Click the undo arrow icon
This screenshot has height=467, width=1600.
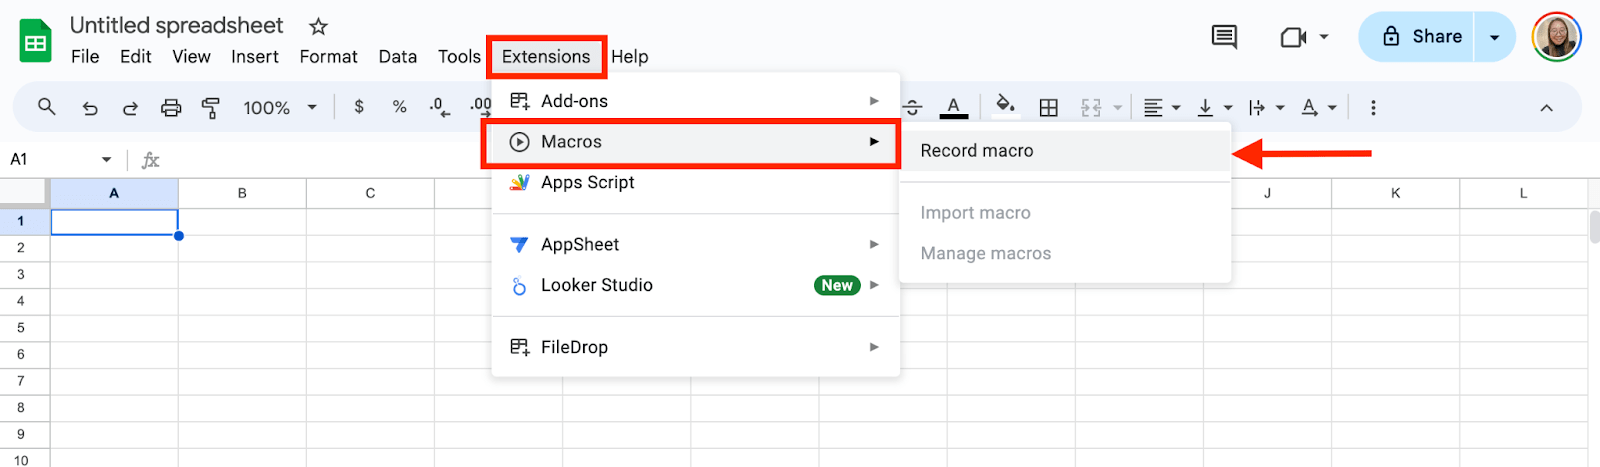point(90,107)
